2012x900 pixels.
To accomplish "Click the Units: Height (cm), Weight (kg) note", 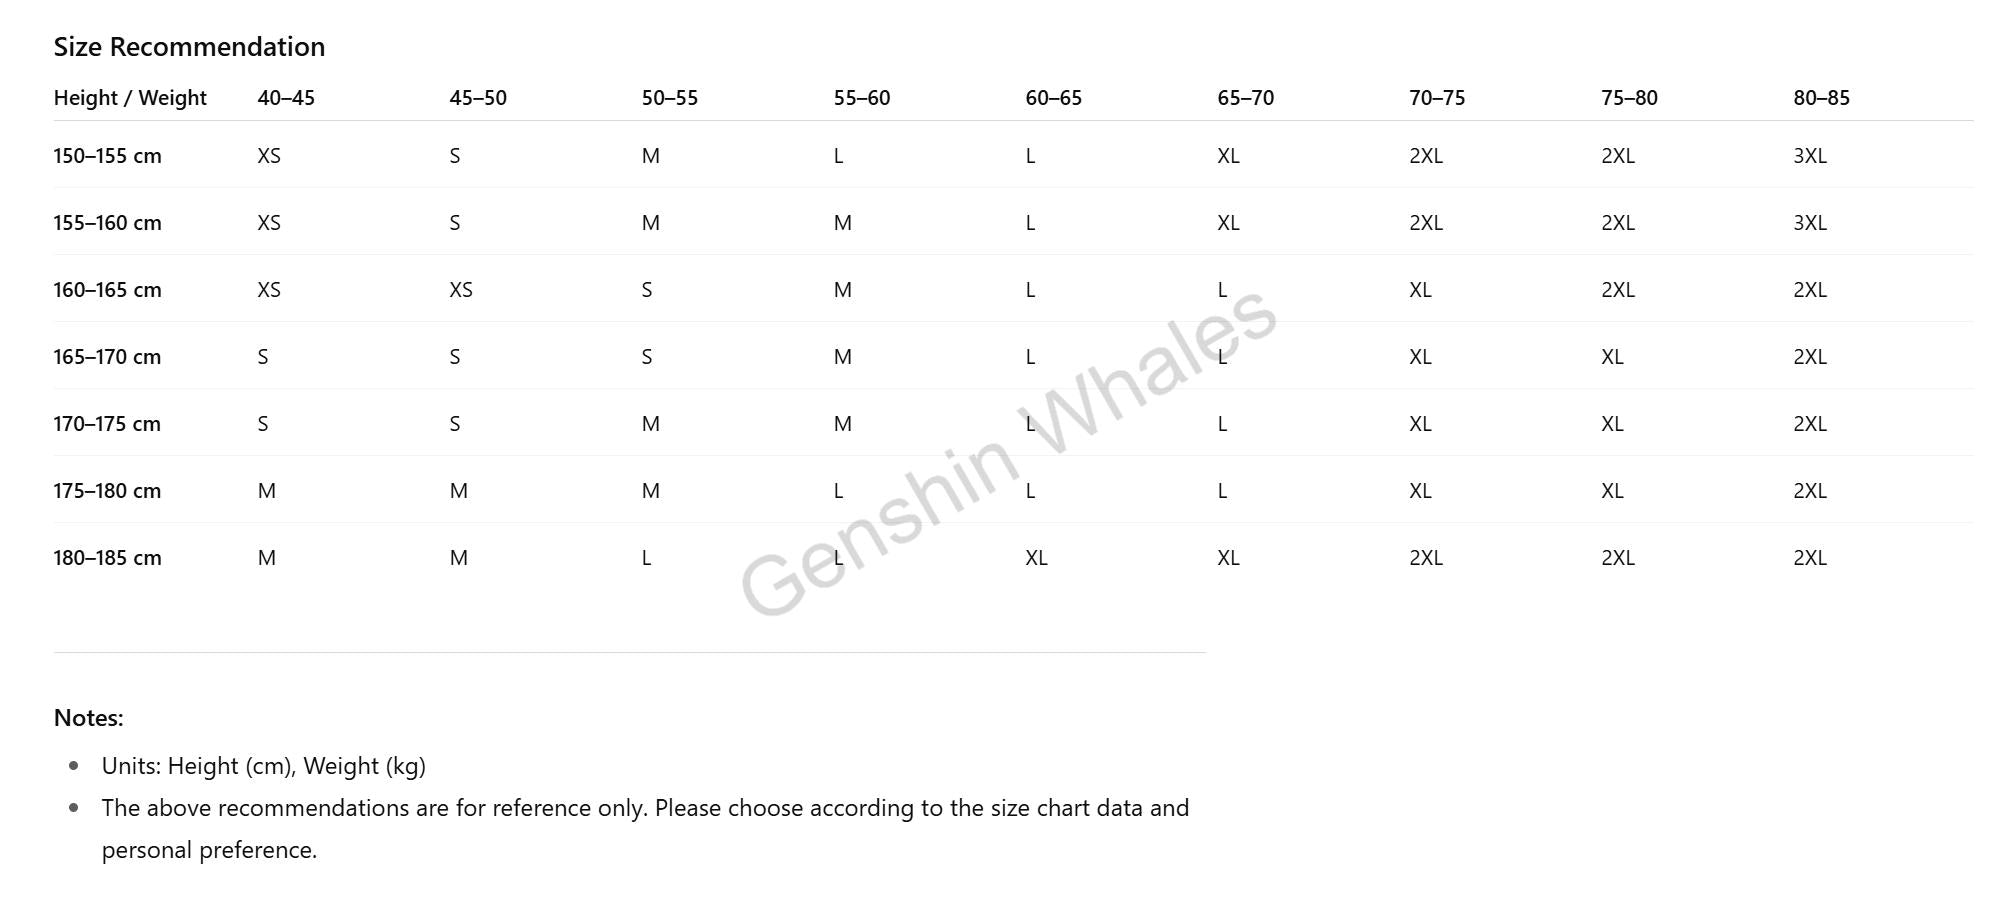I will pyautogui.click(x=264, y=766).
